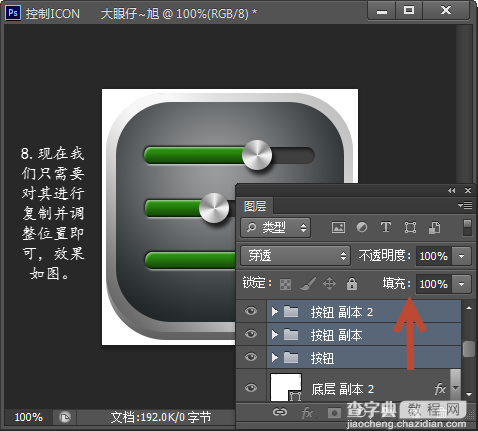Click the folder icon of 按钮 副本
This screenshot has width=478, height=431.
click(x=291, y=334)
